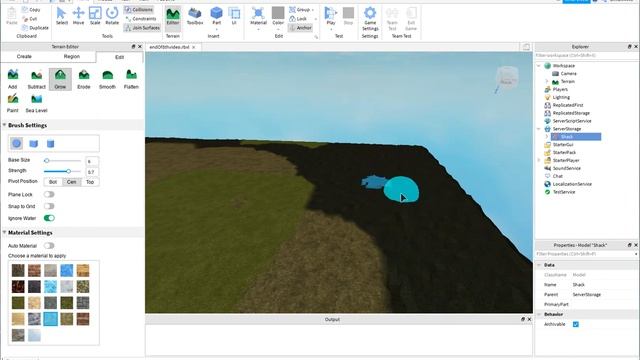This screenshot has height=360, width=640.
Task: Click the Select tool in ribbon
Action: pos(62,16)
